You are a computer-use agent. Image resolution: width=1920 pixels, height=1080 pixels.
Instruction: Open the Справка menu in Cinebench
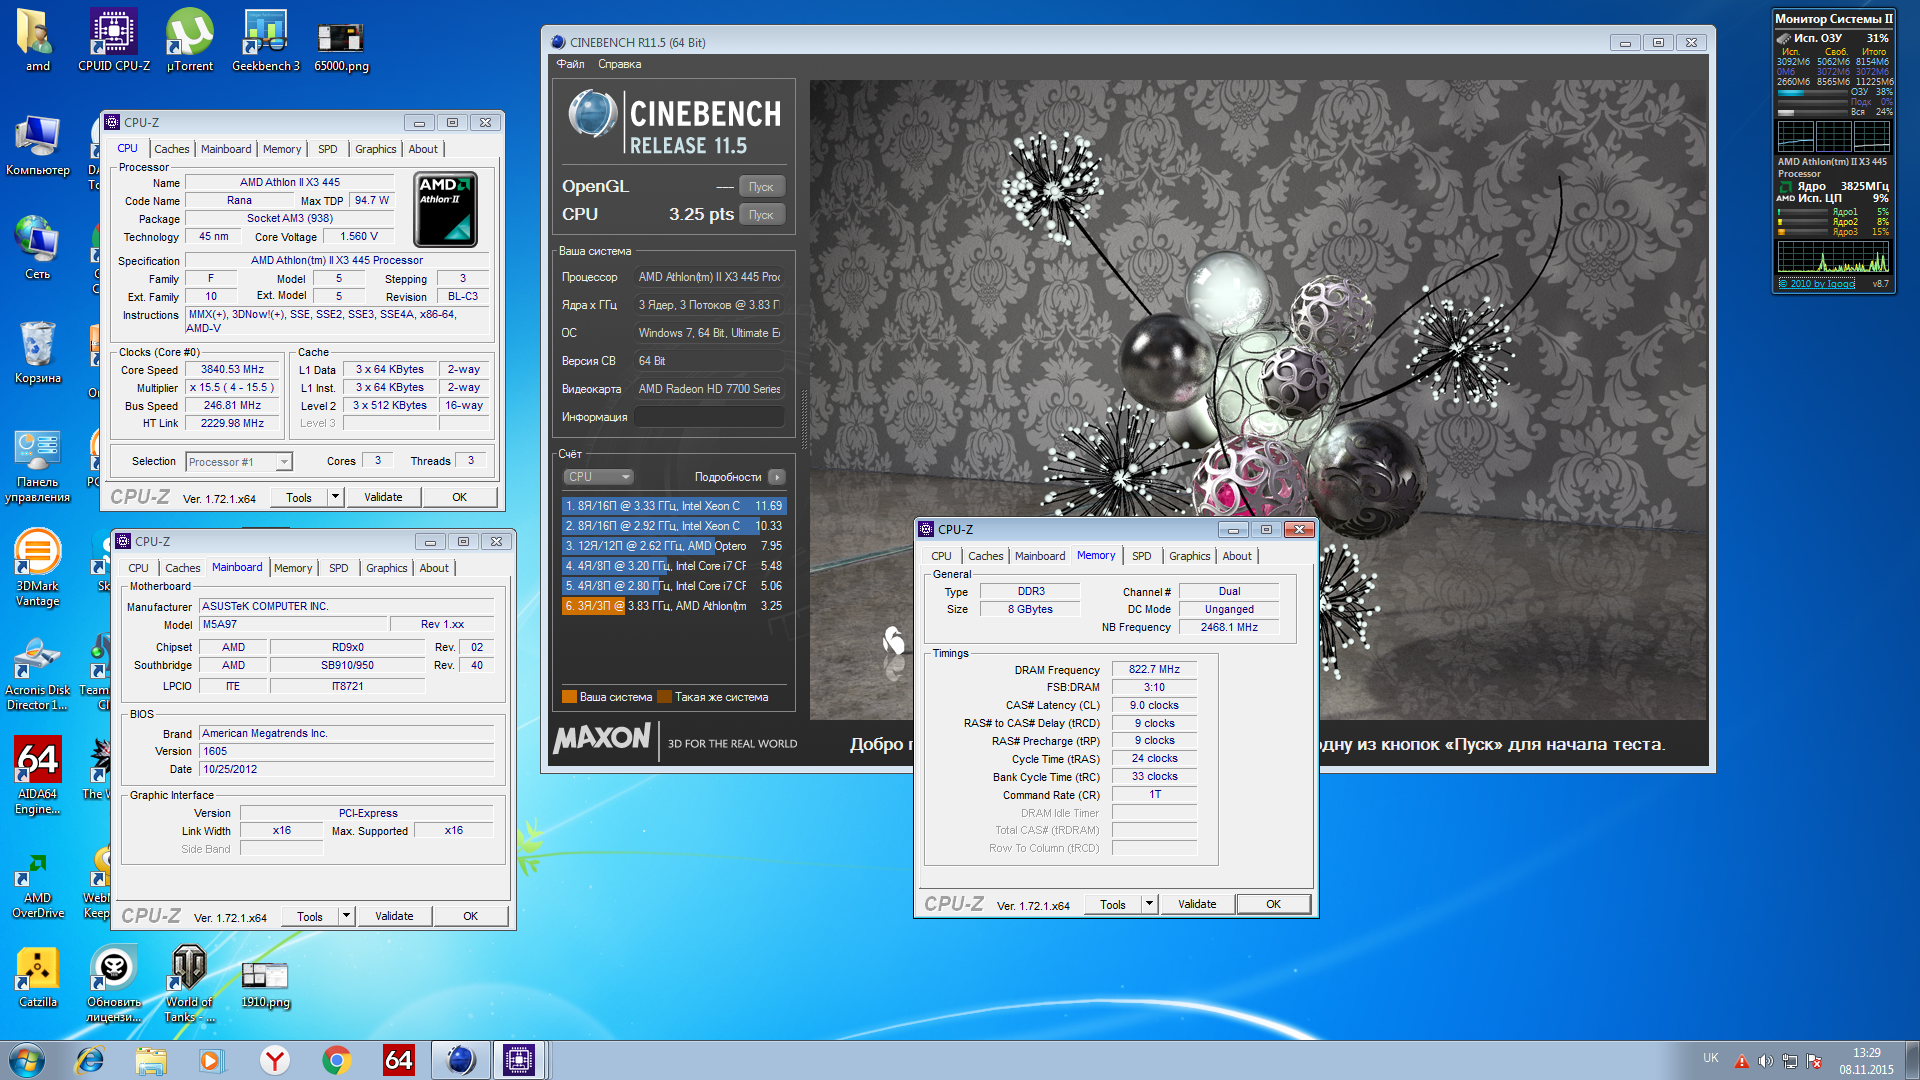(619, 64)
